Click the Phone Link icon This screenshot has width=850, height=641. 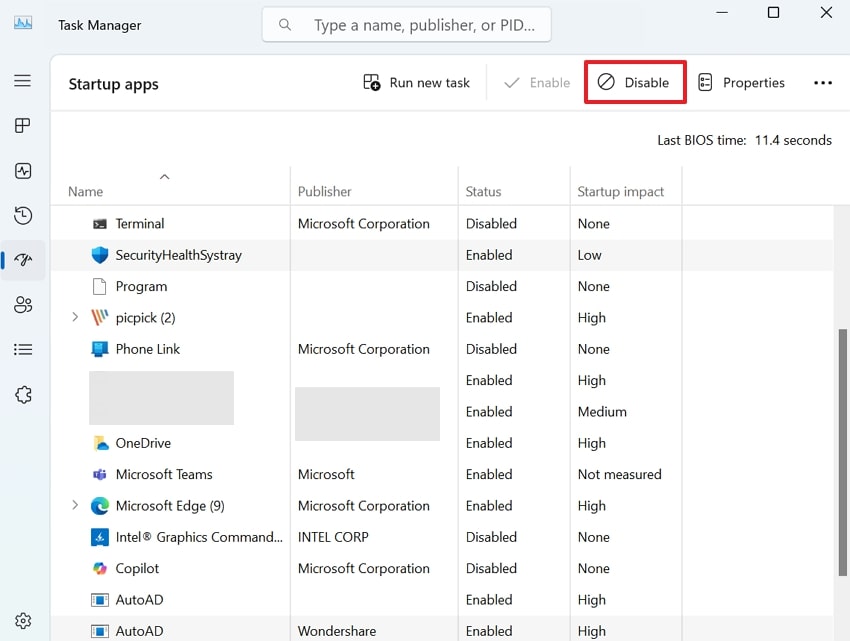(x=100, y=349)
